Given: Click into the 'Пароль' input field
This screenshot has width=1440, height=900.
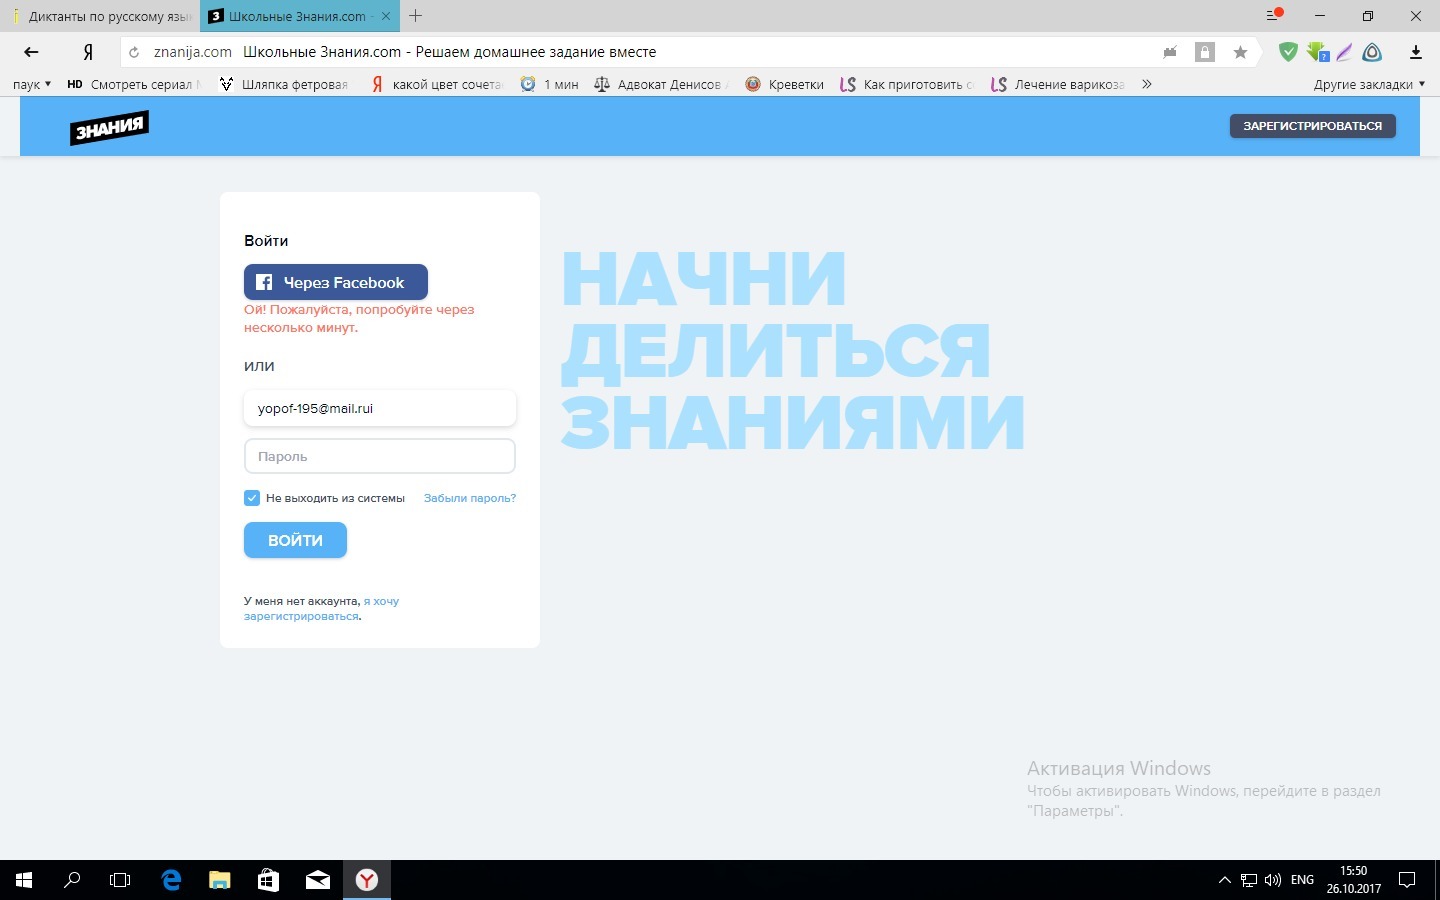Looking at the screenshot, I should (379, 456).
